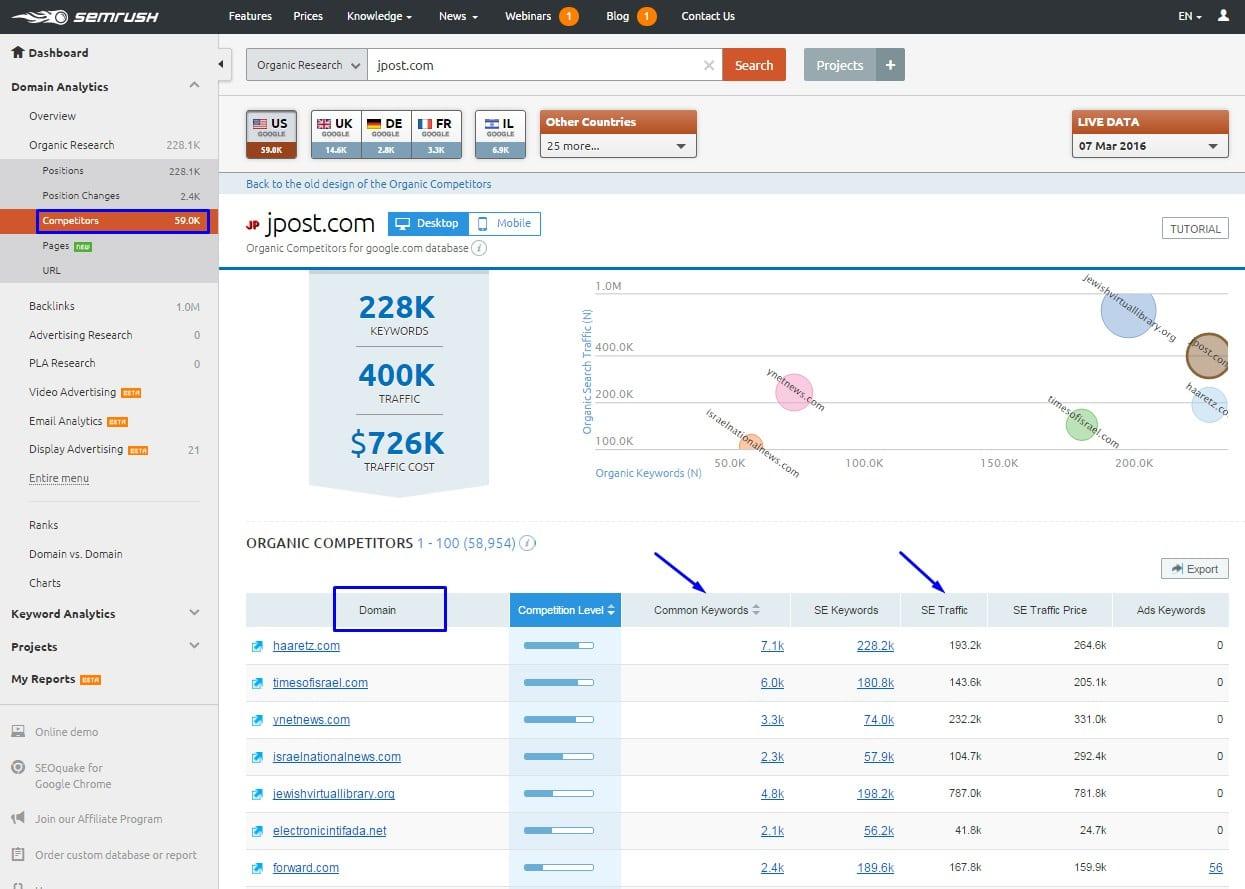Open forward.com external link icon
Screen dimensions: 1245x889
[x=258, y=868]
